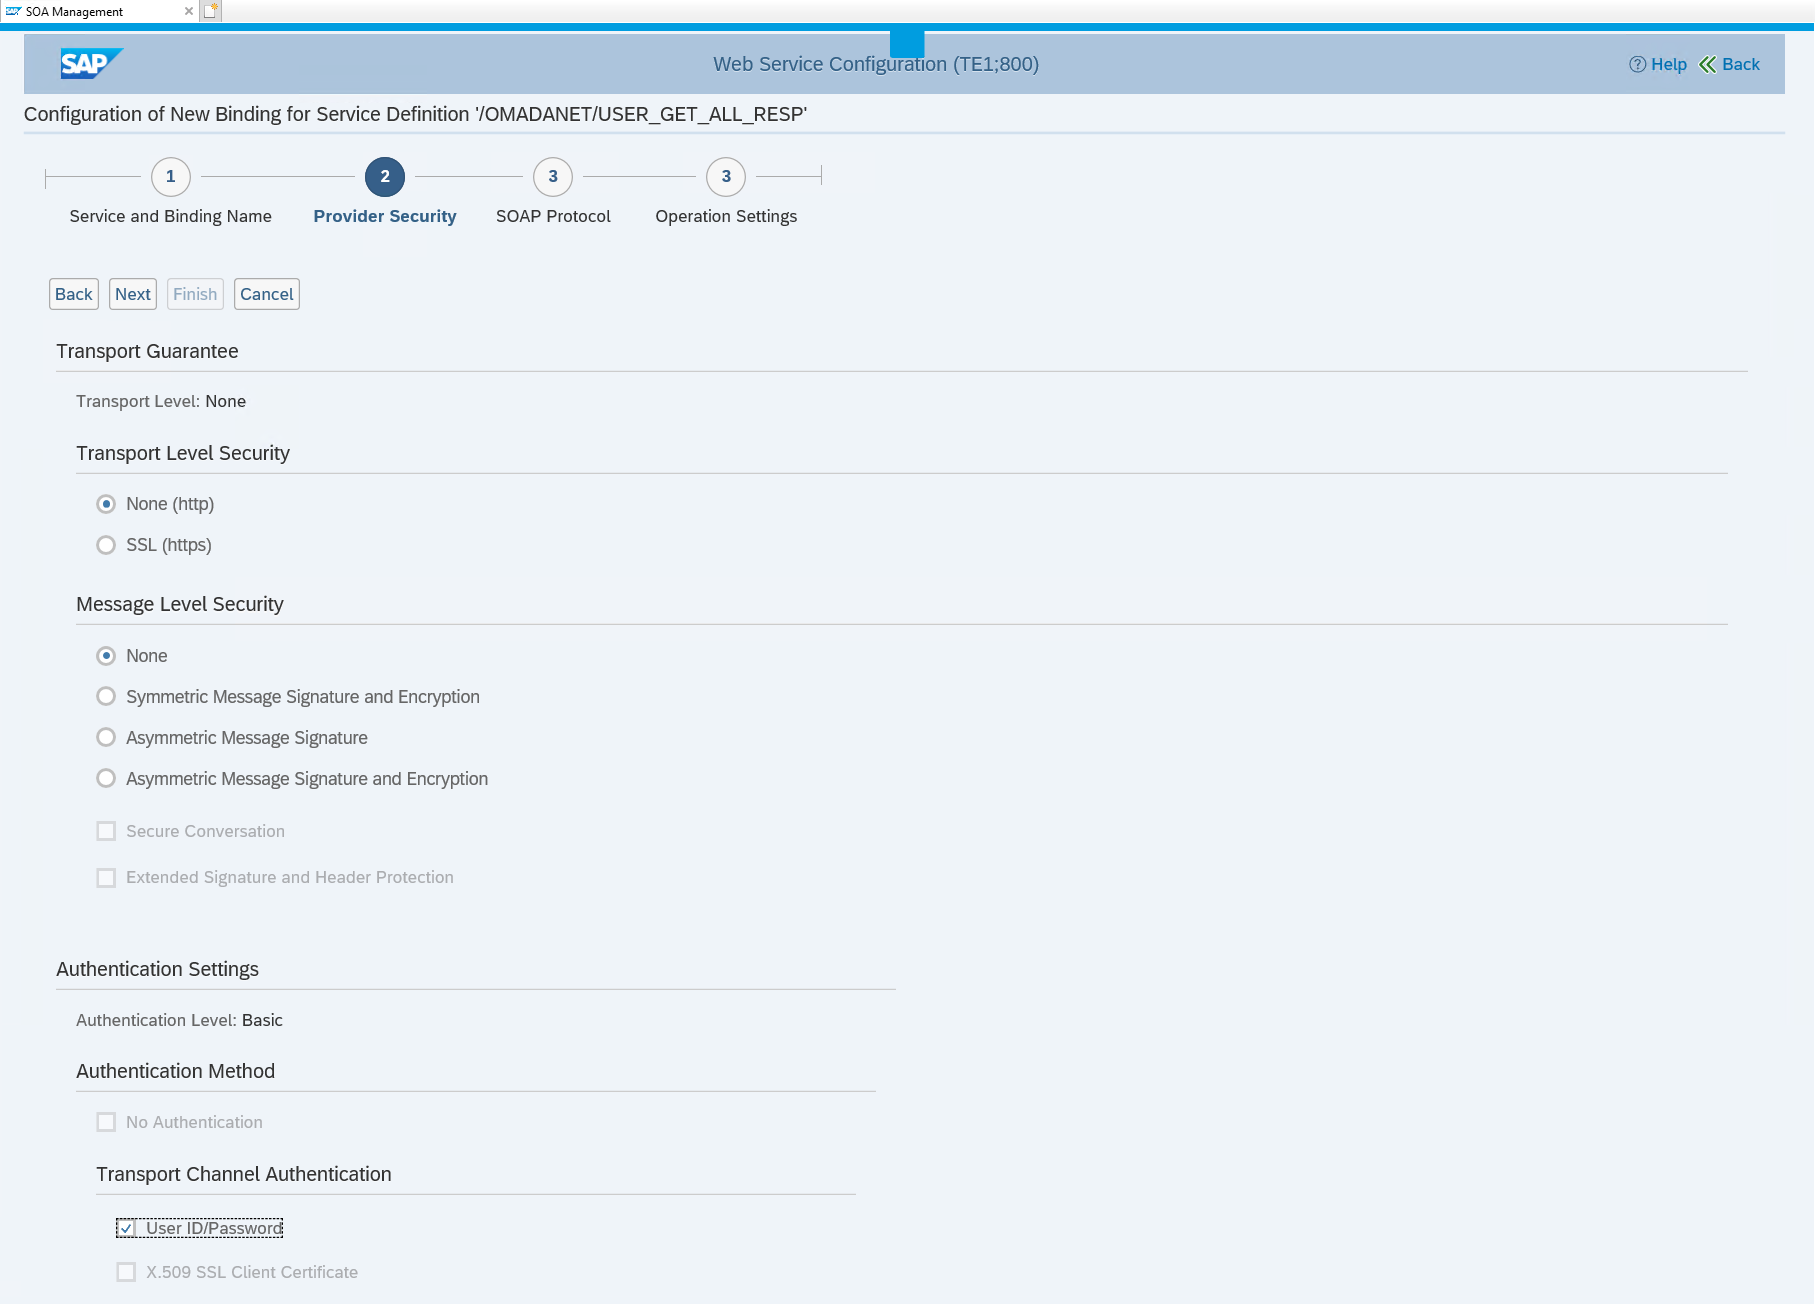Toggle the Secure Conversation checkbox

tap(106, 831)
